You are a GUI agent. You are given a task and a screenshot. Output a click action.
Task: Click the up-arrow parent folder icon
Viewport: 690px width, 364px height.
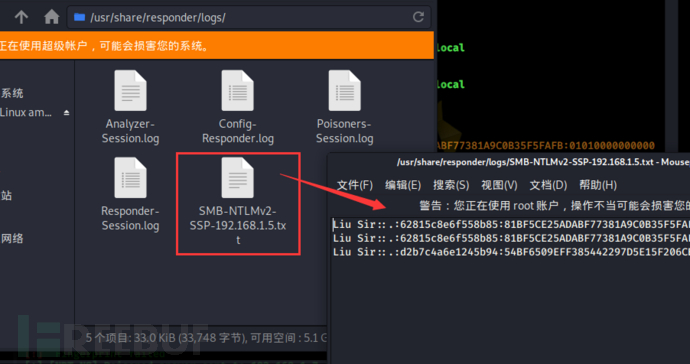[21, 17]
